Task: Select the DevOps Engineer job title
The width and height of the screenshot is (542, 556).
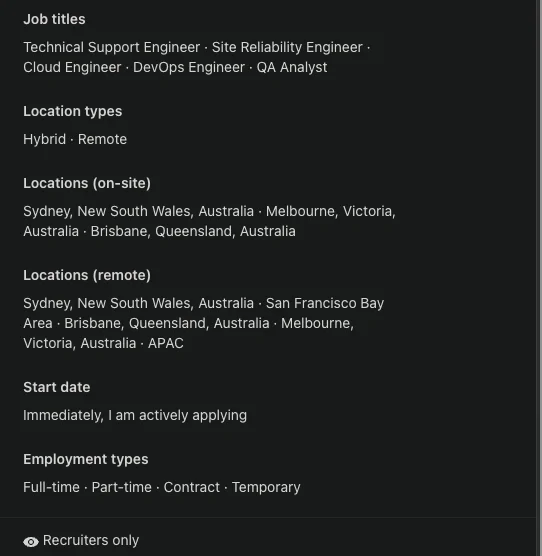Action: coord(189,67)
